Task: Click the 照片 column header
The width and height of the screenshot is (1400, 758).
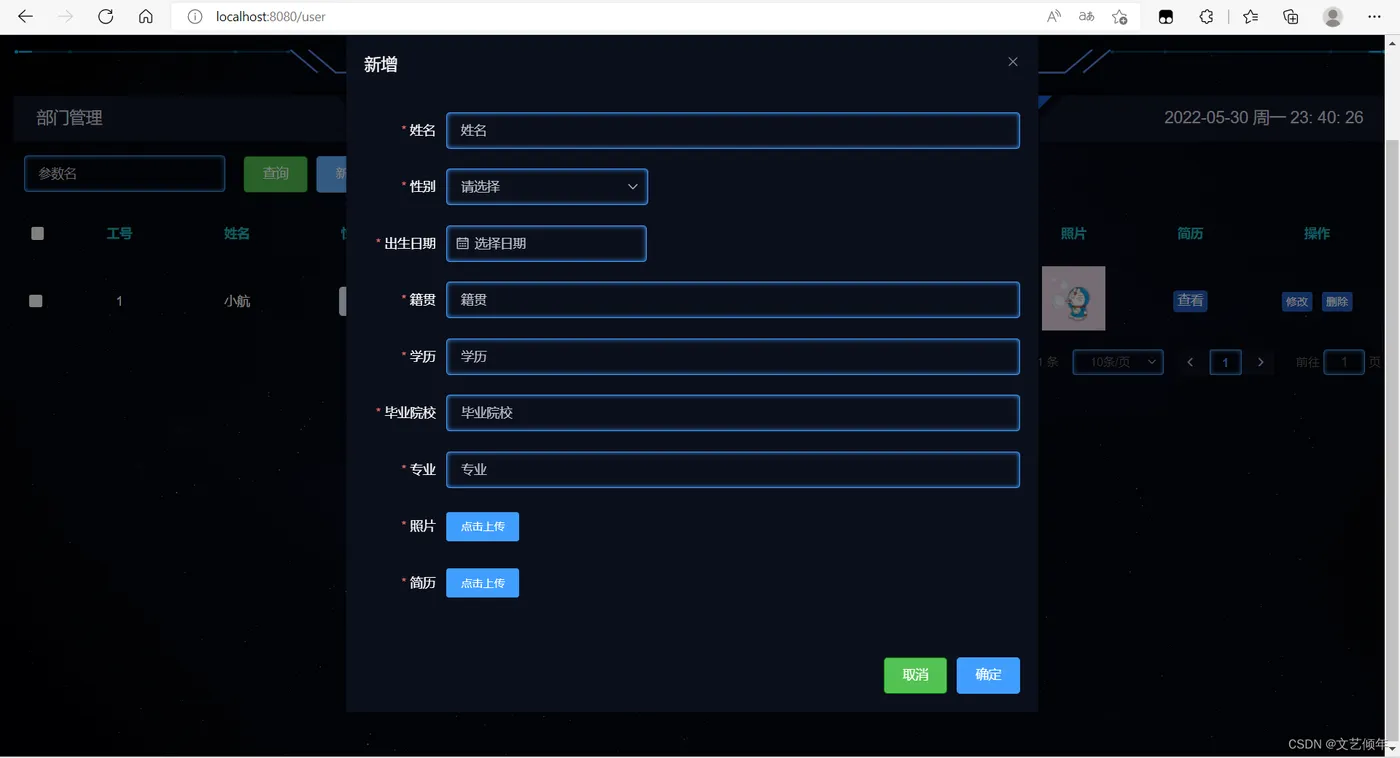Action: pos(1074,233)
